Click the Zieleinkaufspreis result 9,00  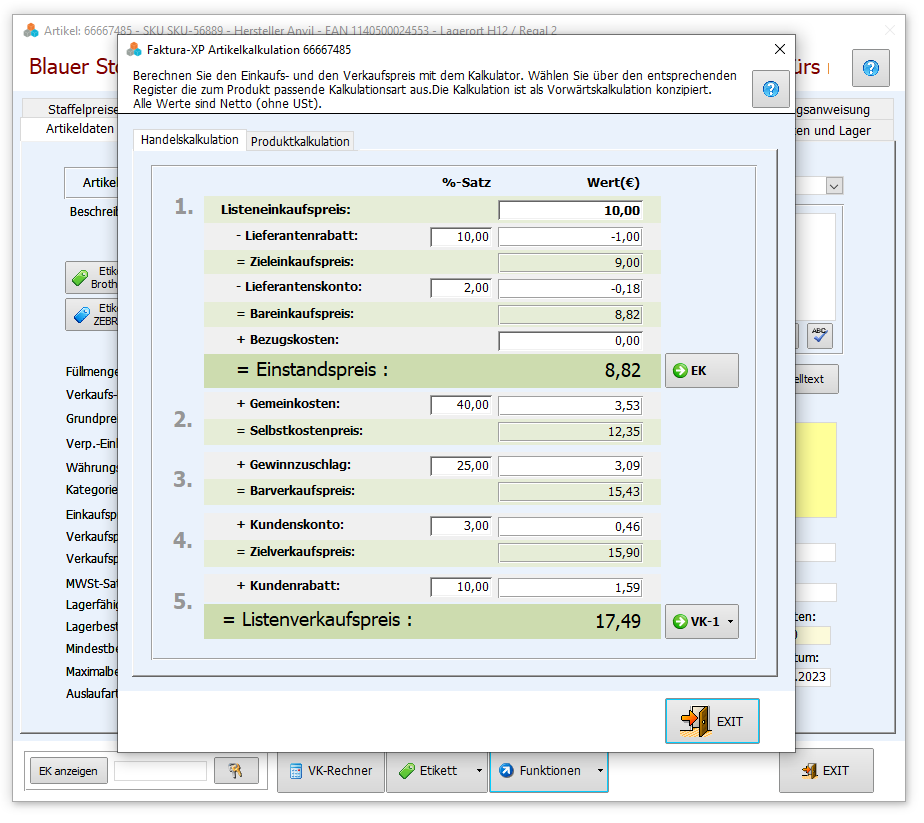tap(570, 263)
